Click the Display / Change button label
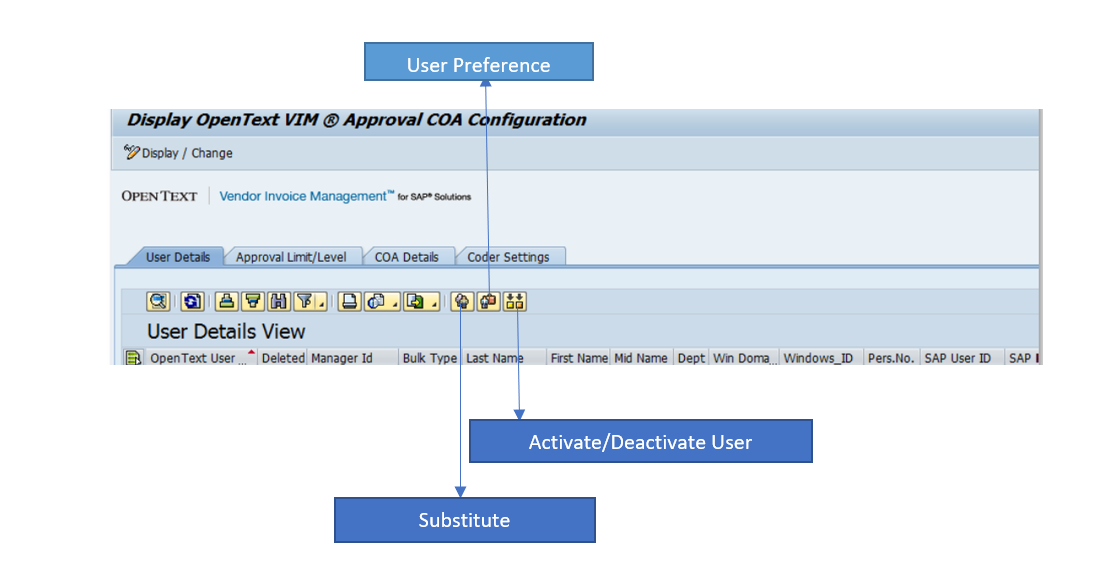The width and height of the screenshot is (1096, 568). pyautogui.click(x=187, y=153)
